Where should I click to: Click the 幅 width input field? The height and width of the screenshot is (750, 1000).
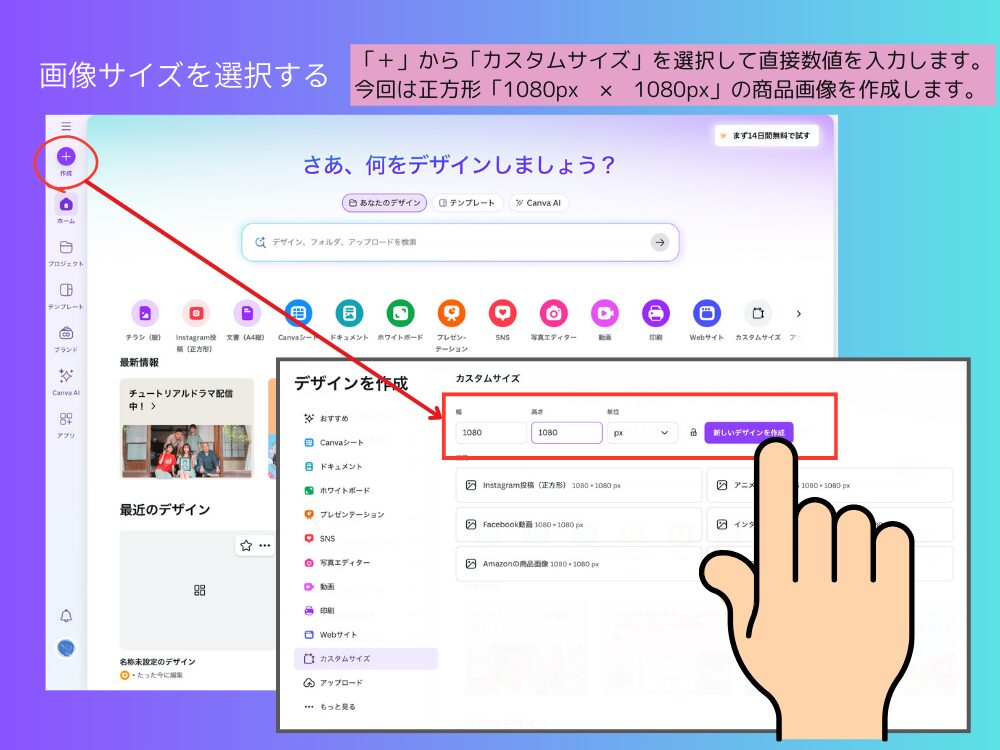click(489, 432)
